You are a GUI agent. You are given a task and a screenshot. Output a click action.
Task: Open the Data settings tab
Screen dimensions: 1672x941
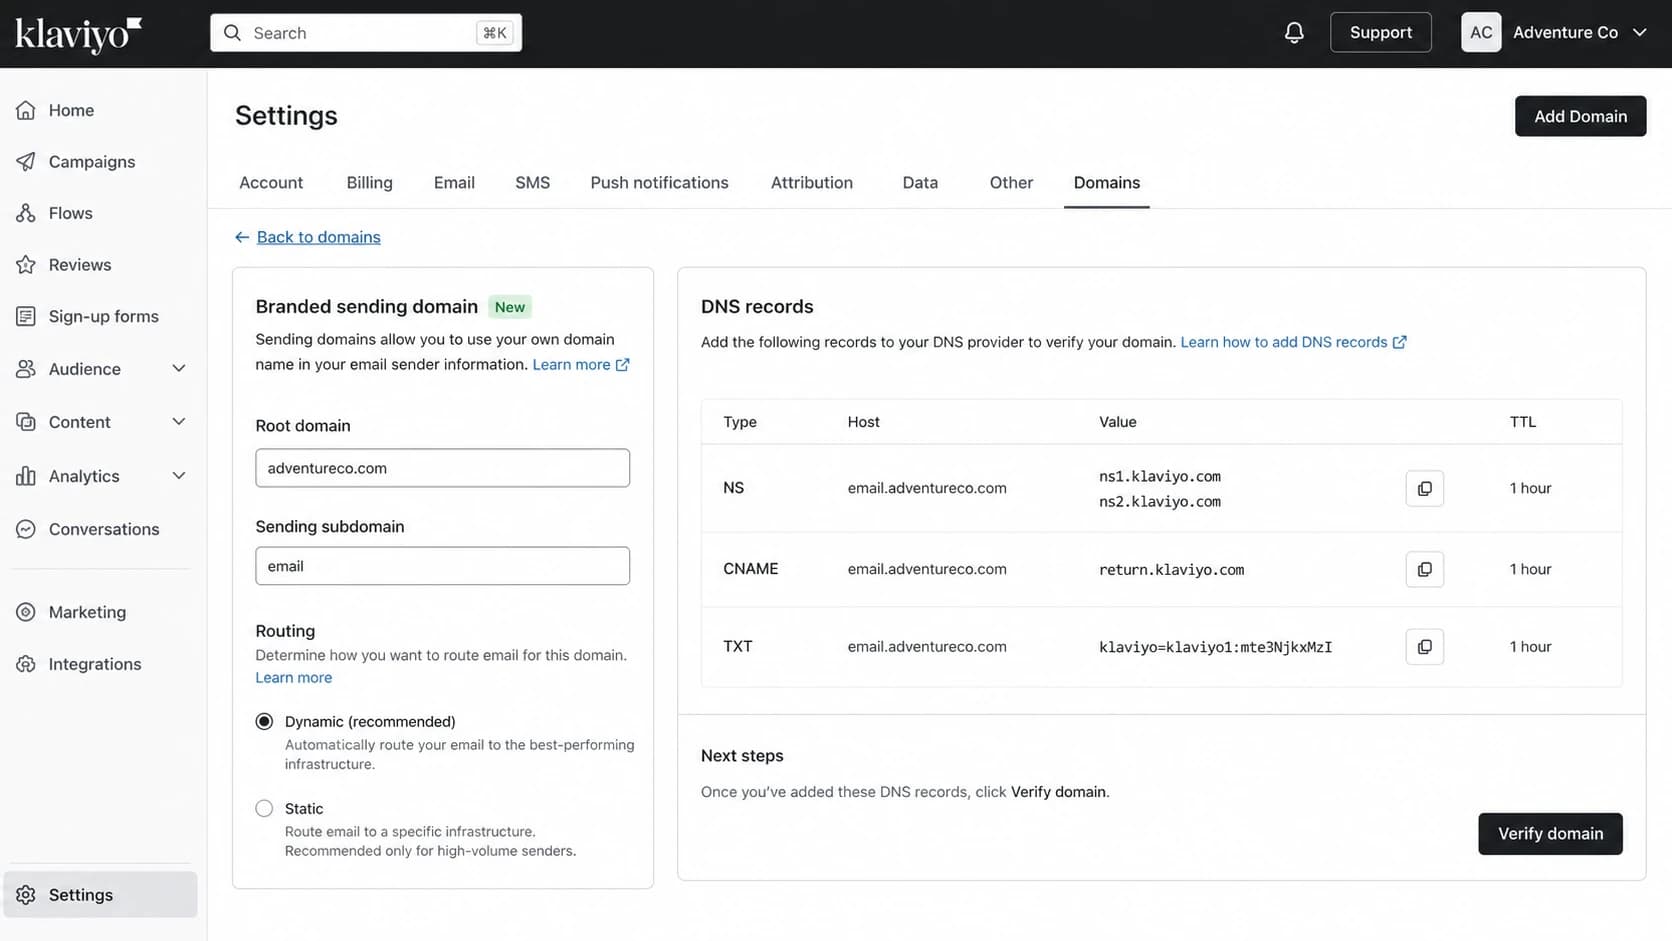point(920,183)
